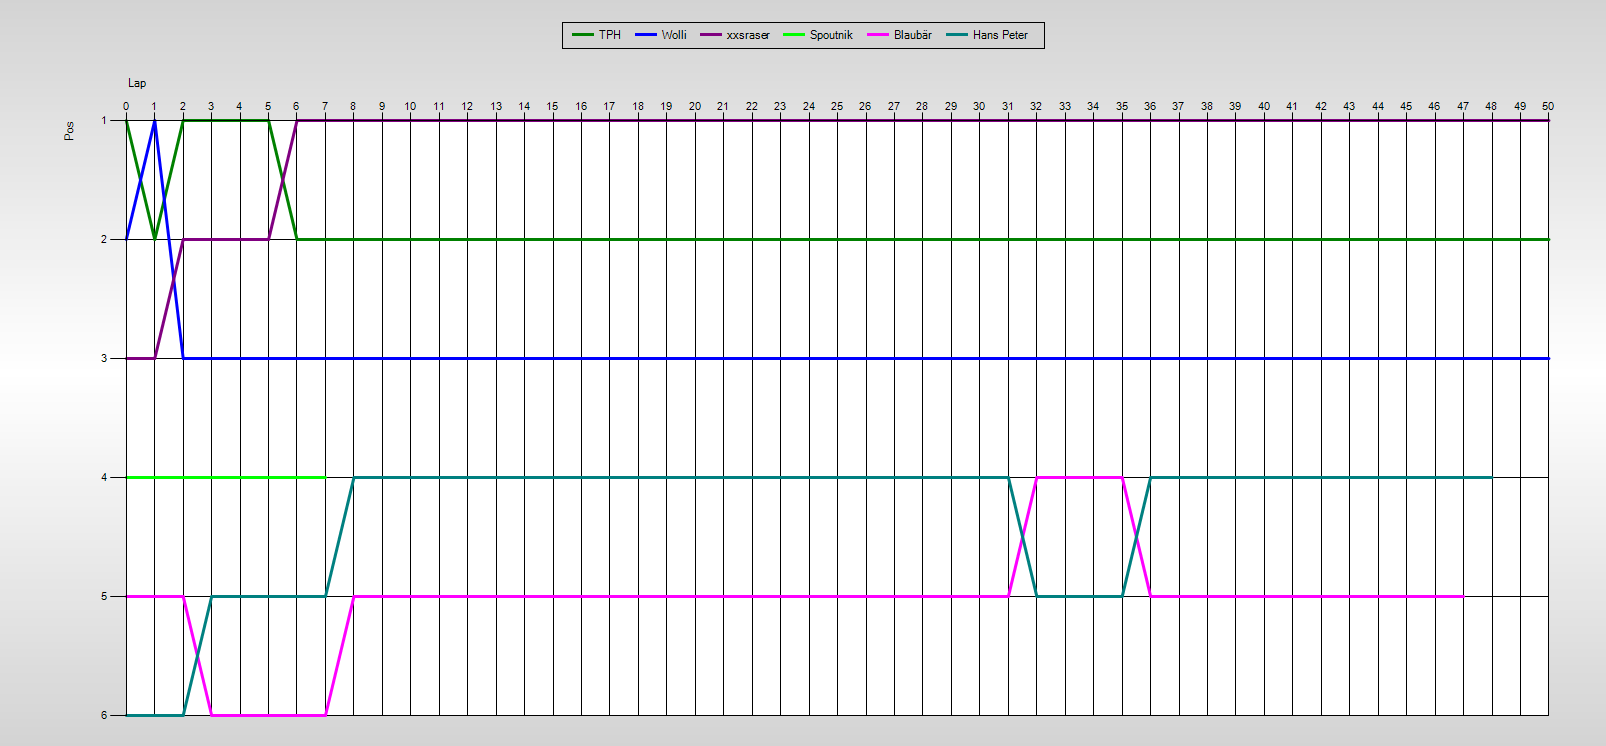1606x746 pixels.
Task: Click lap number 20 on the axis
Action: pos(695,106)
